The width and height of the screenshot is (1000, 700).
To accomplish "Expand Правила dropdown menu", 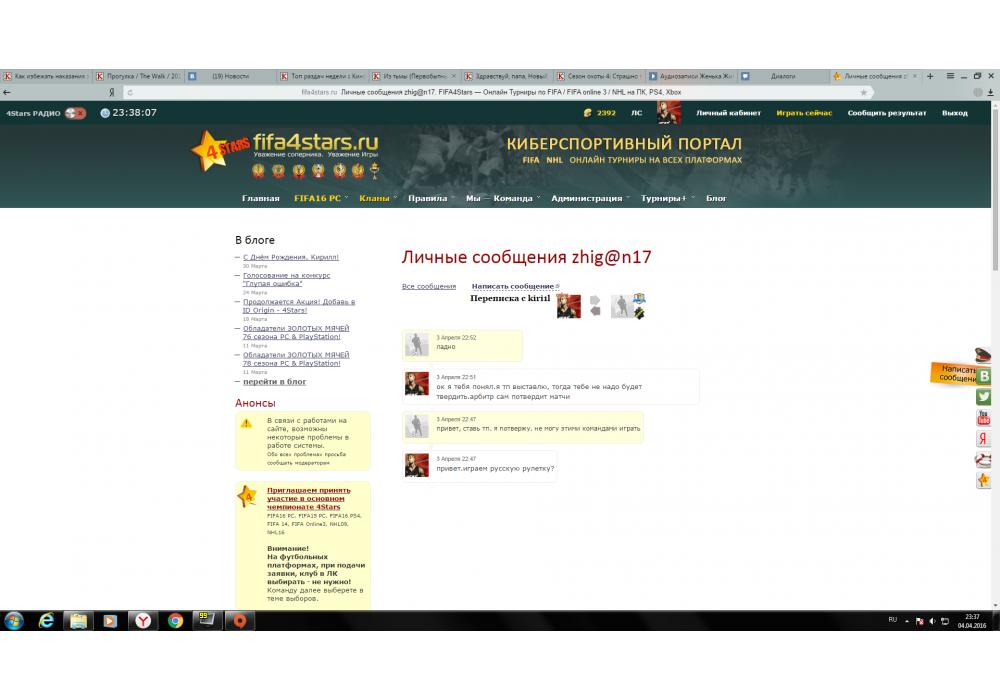I will pos(431,198).
